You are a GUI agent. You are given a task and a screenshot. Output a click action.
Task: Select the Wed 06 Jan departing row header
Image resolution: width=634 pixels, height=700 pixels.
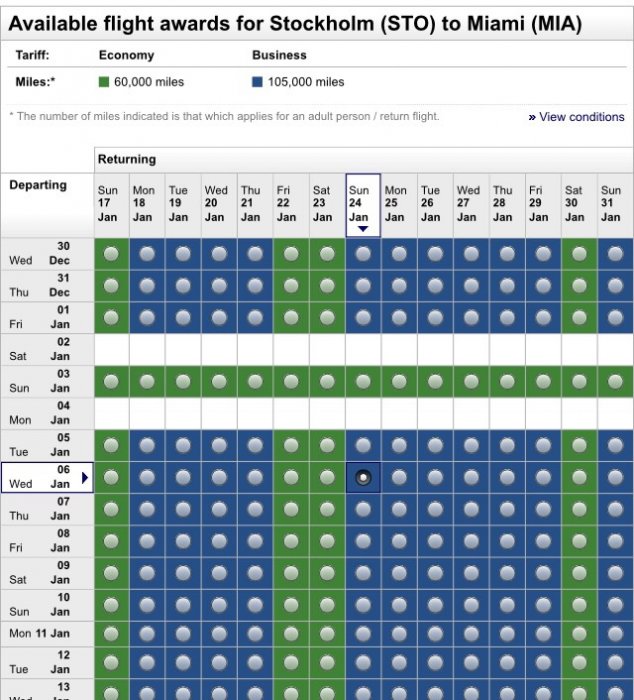(x=40, y=478)
